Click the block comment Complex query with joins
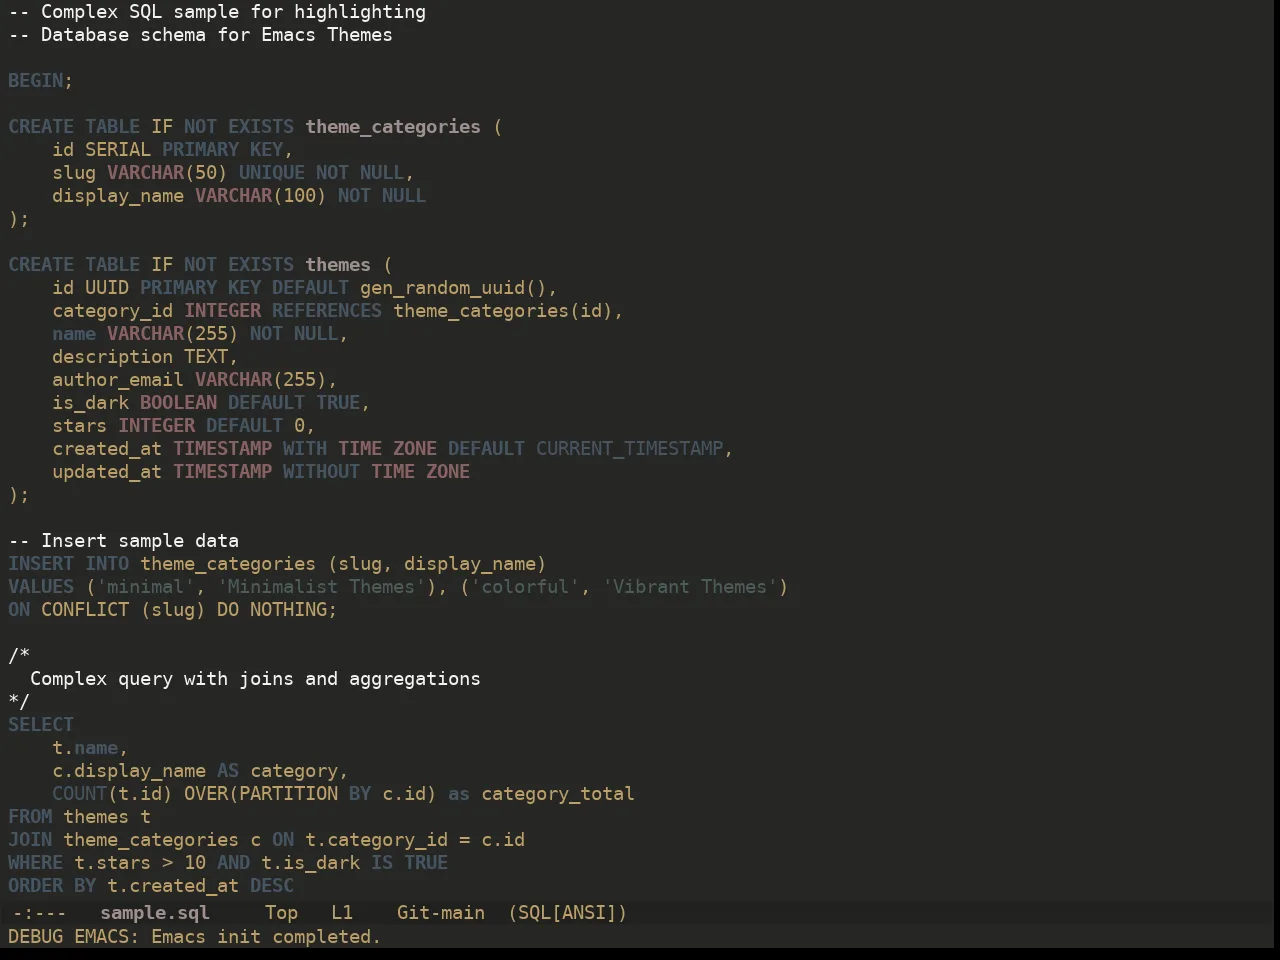The width and height of the screenshot is (1280, 960). (255, 678)
